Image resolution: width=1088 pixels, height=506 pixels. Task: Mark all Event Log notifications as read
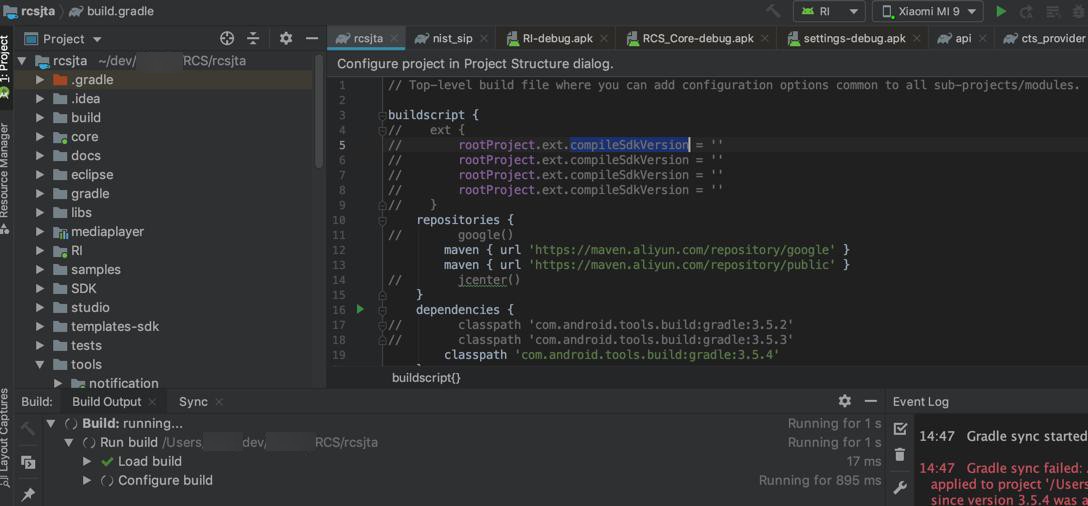[900, 428]
